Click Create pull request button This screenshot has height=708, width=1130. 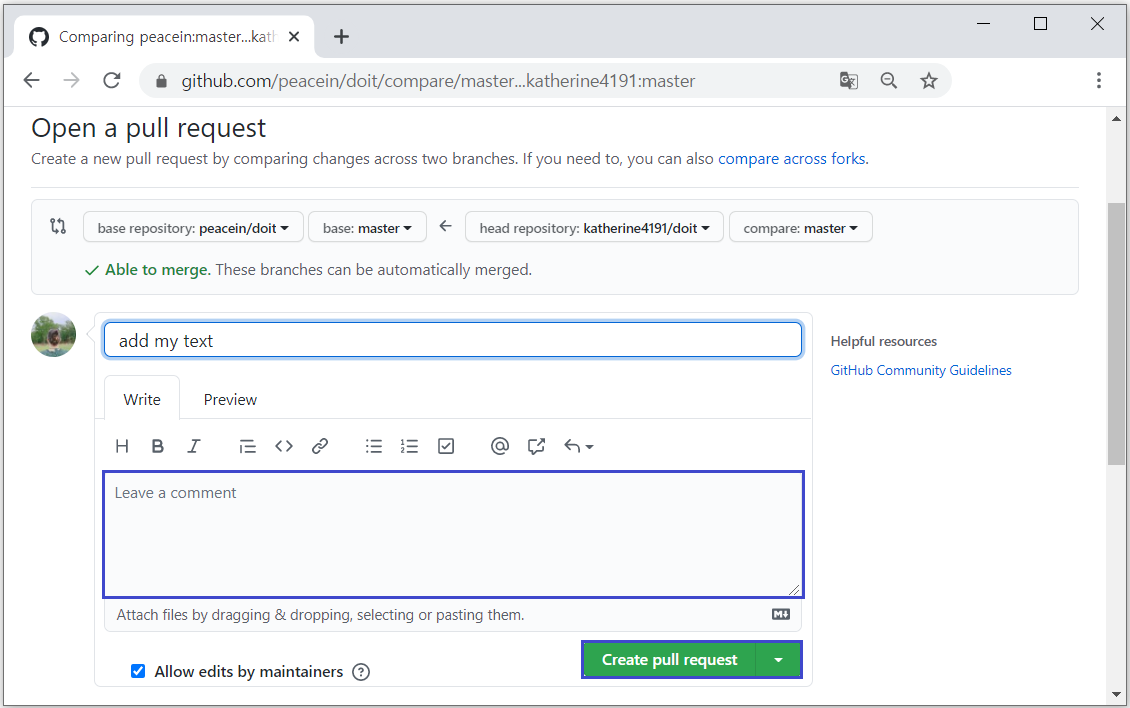[x=669, y=660]
